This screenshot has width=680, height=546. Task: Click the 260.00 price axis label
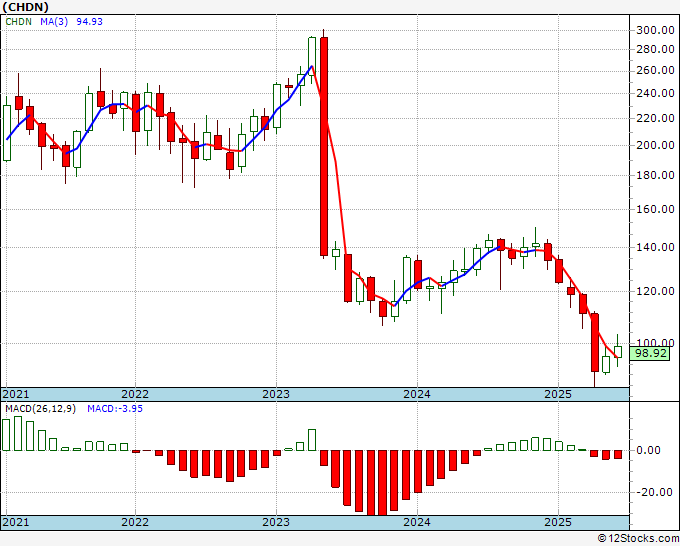point(655,71)
